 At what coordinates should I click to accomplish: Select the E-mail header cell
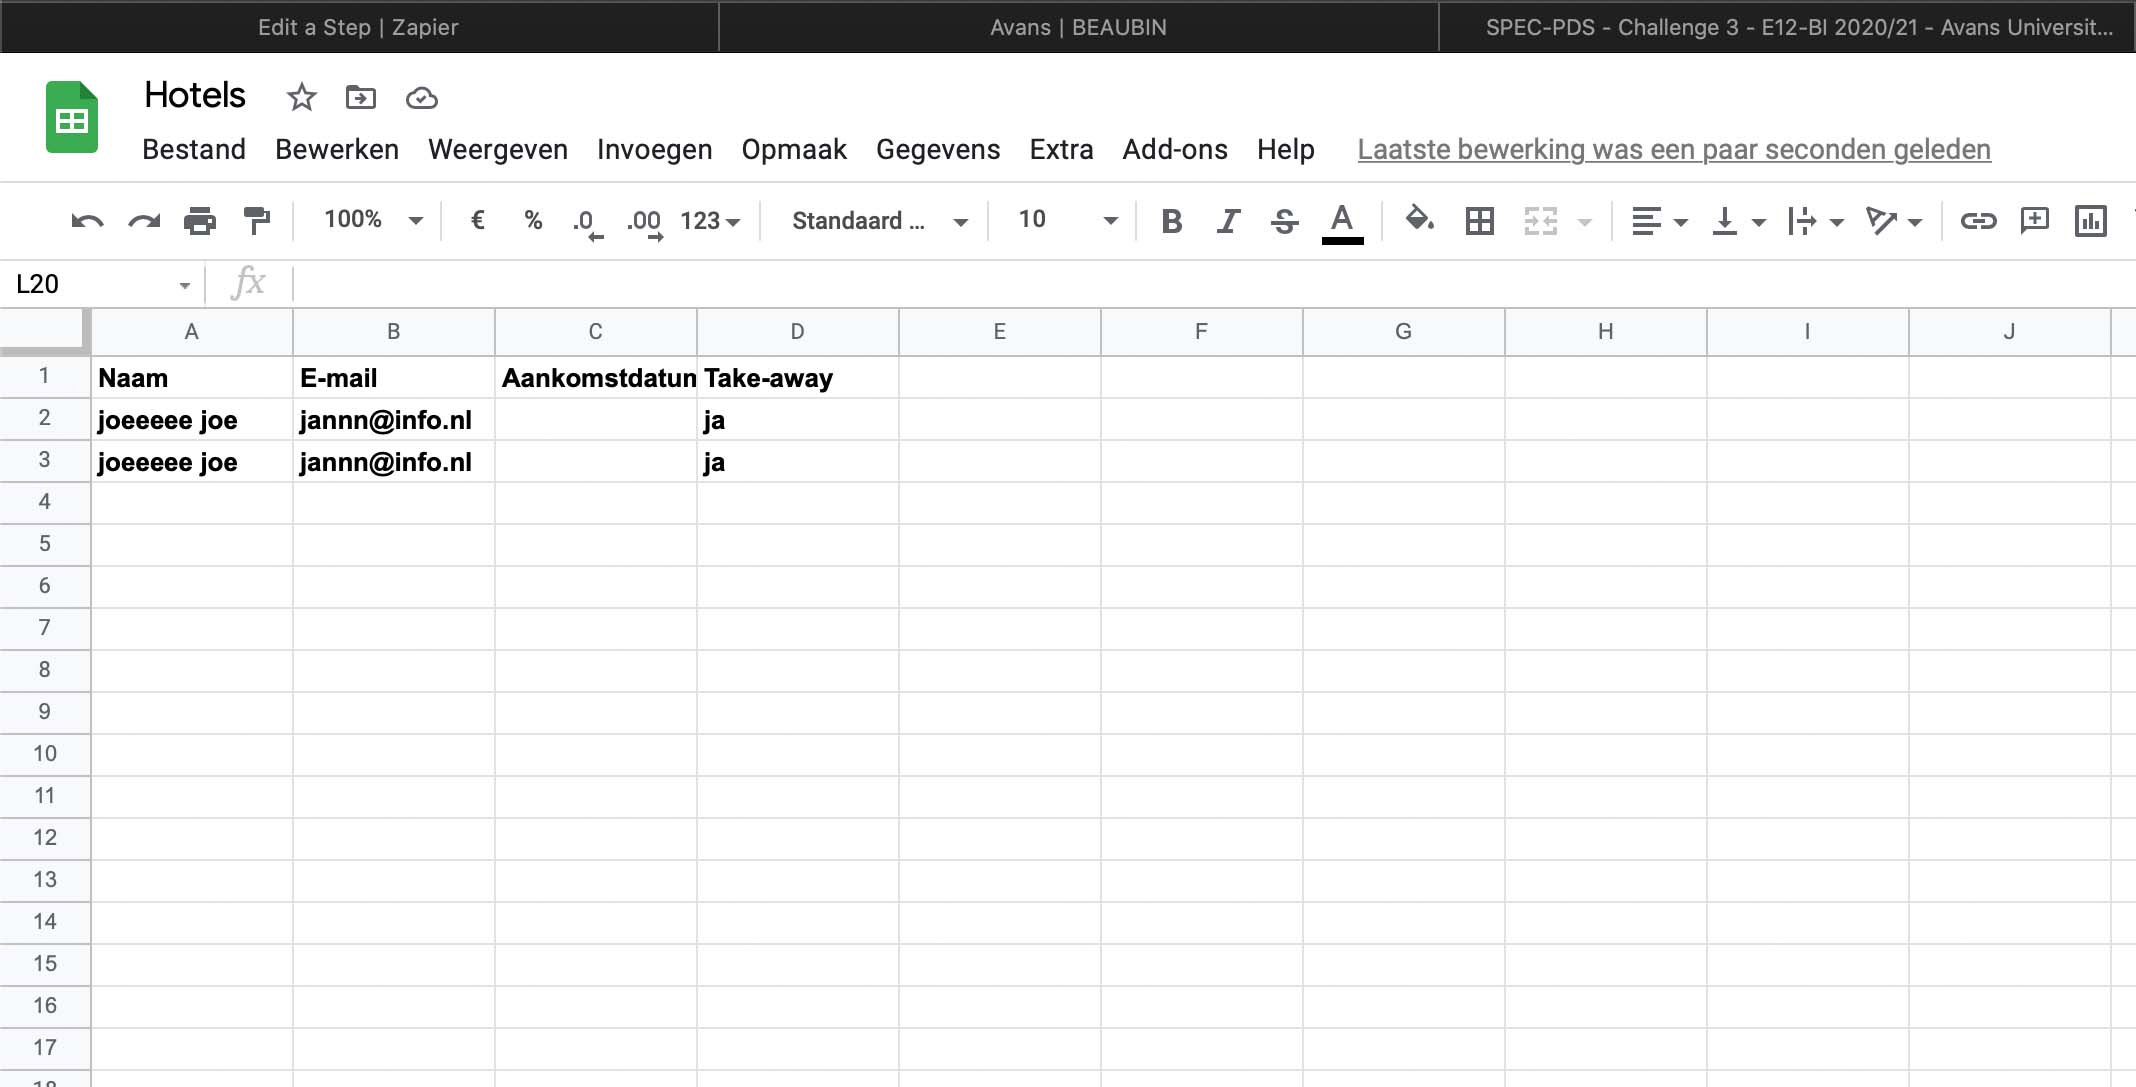[394, 377]
